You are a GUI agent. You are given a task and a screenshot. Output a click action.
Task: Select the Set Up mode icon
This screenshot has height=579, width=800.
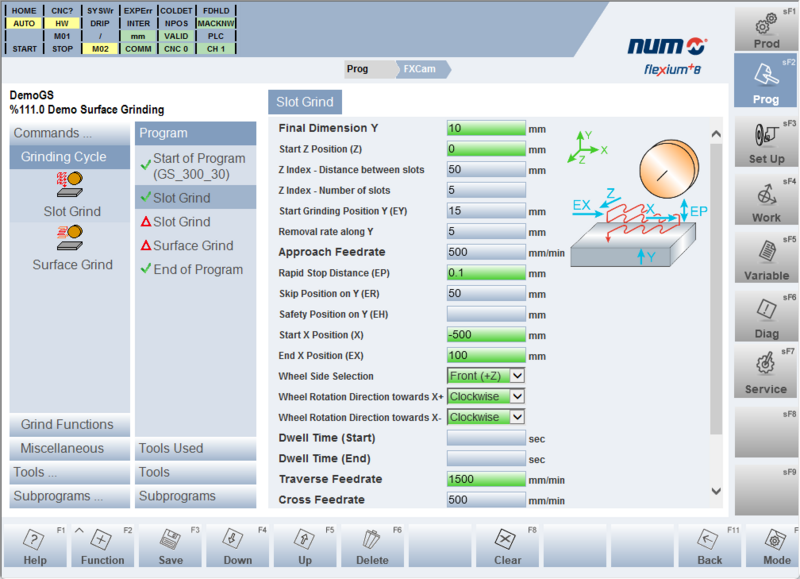point(766,143)
